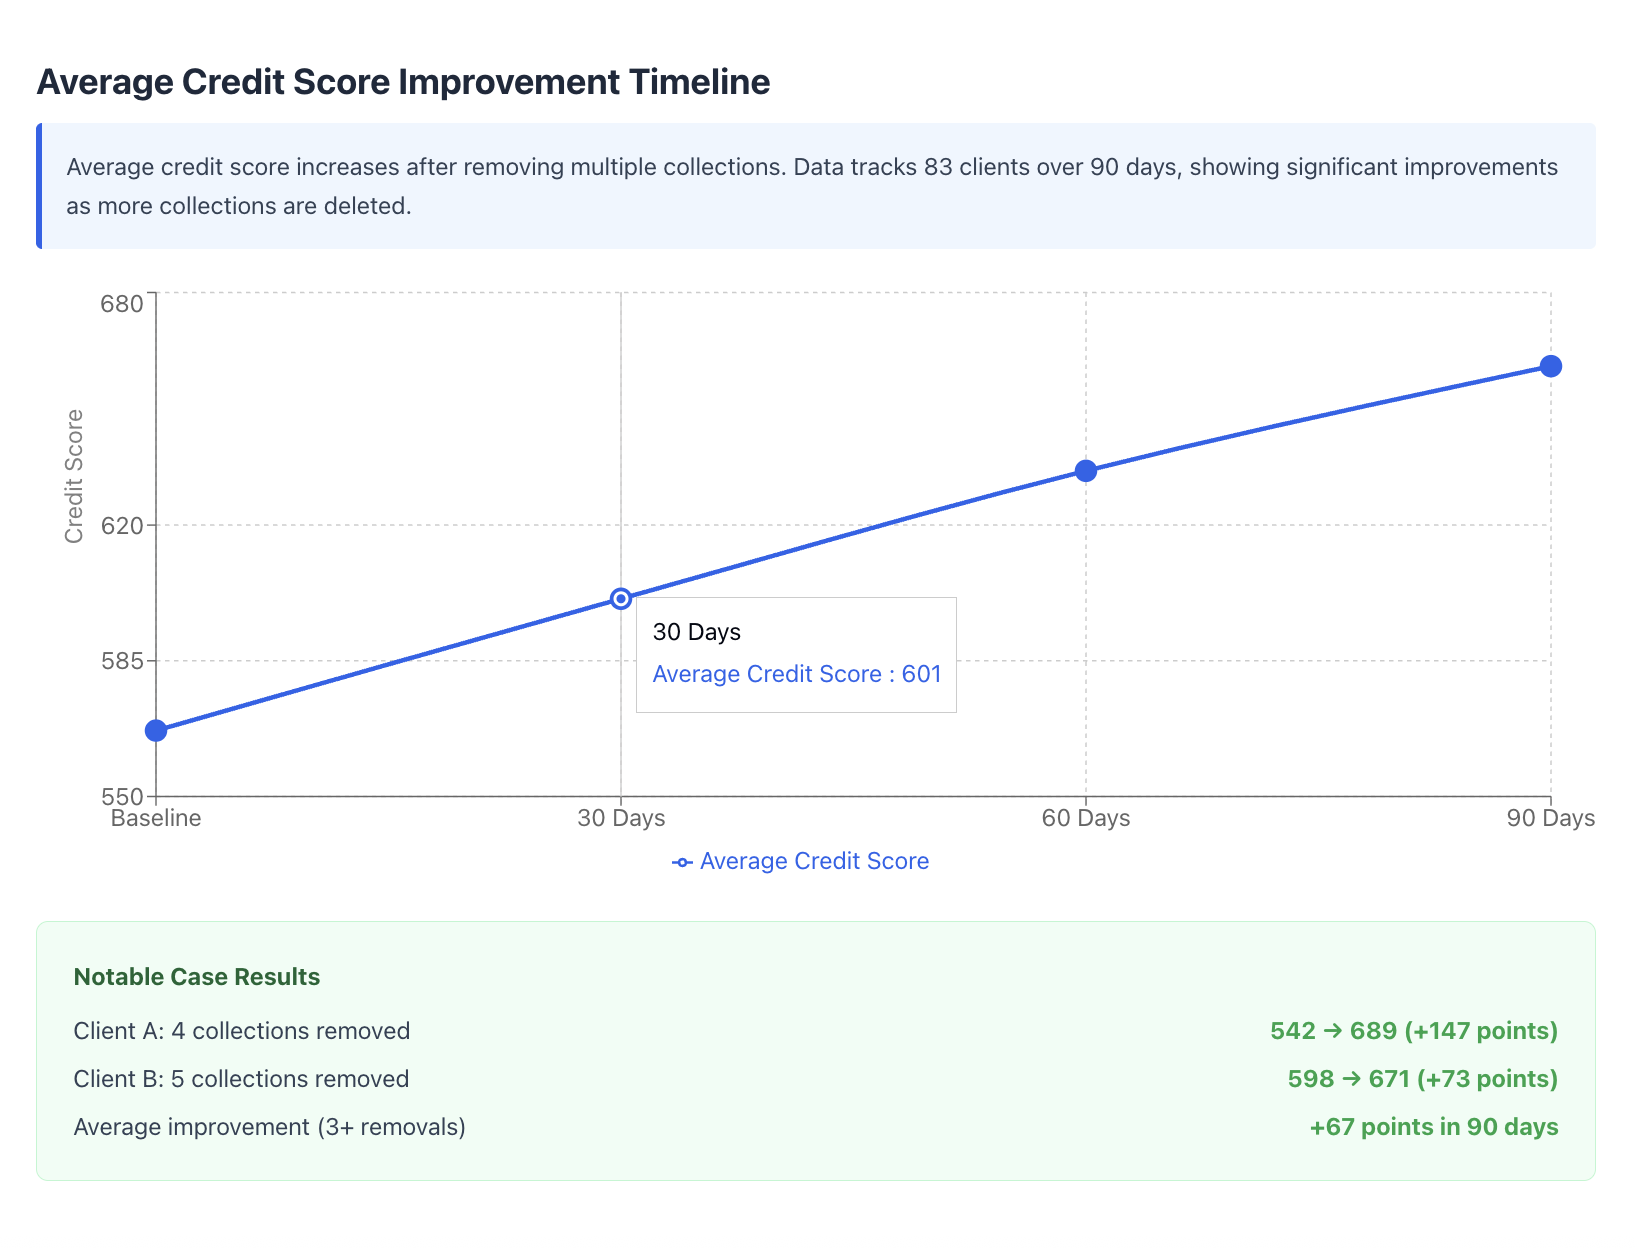Click the '+67 points in 90 days' result

point(1434,1127)
